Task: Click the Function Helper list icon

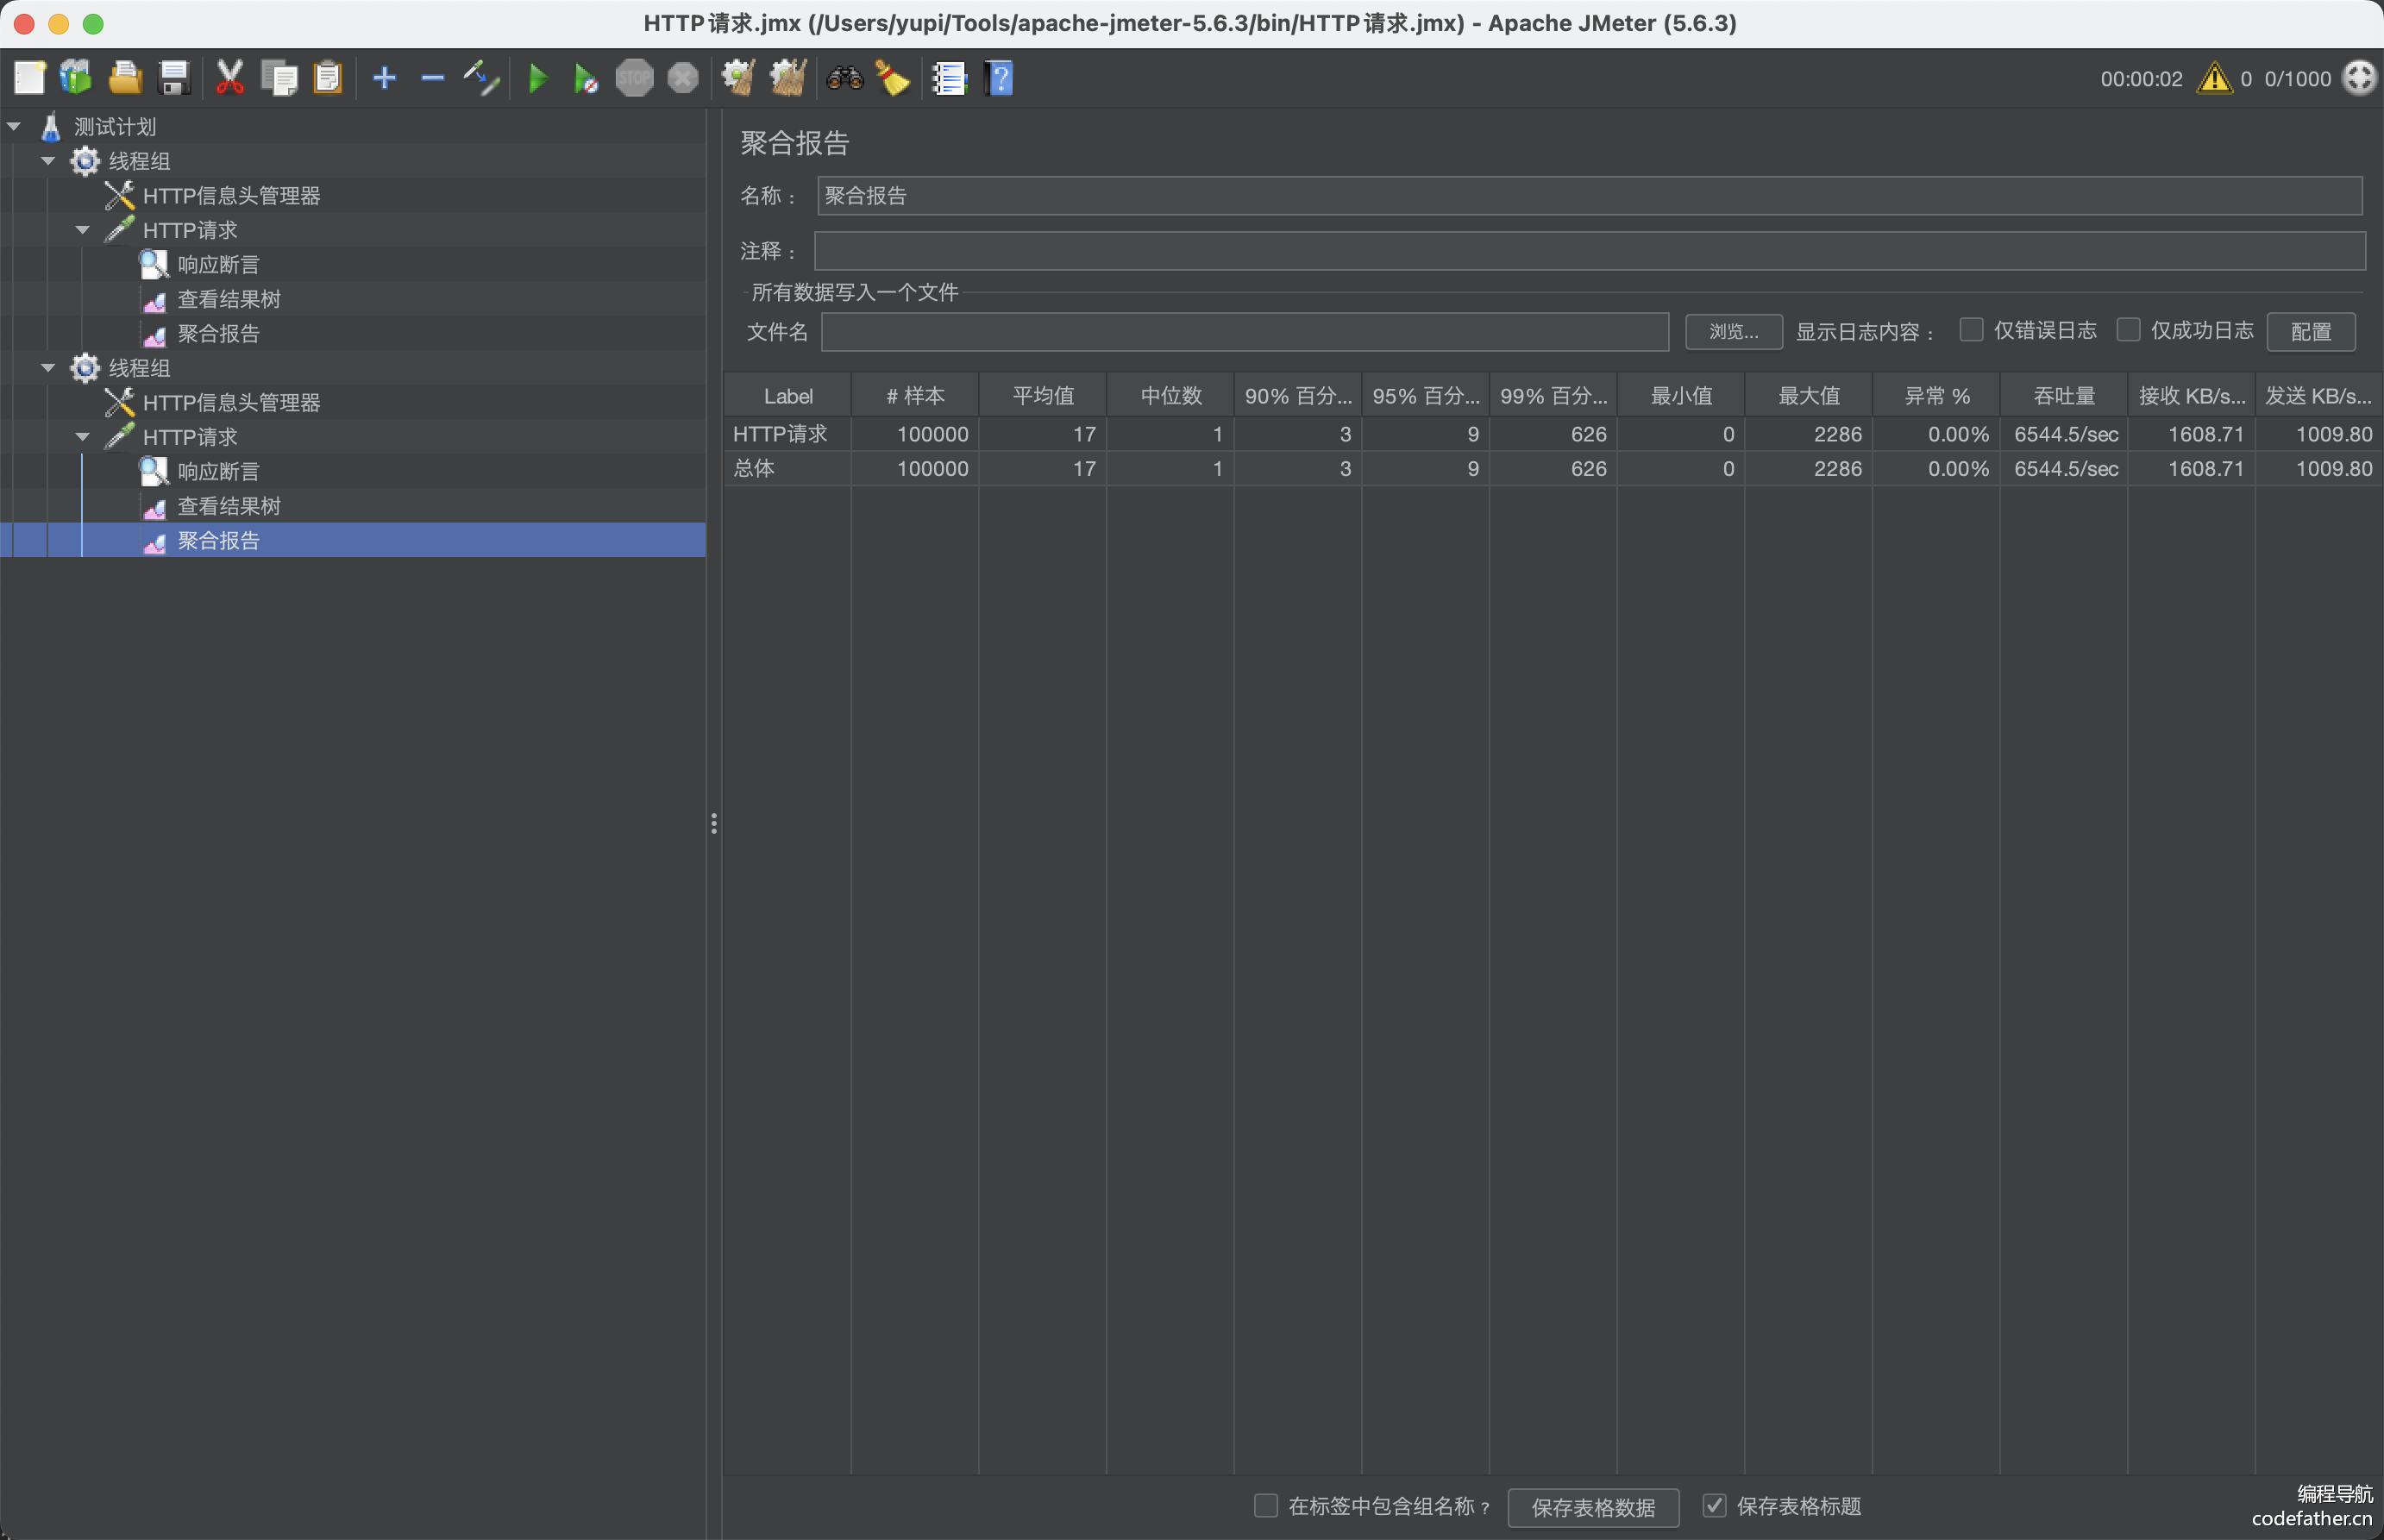Action: [x=948, y=78]
